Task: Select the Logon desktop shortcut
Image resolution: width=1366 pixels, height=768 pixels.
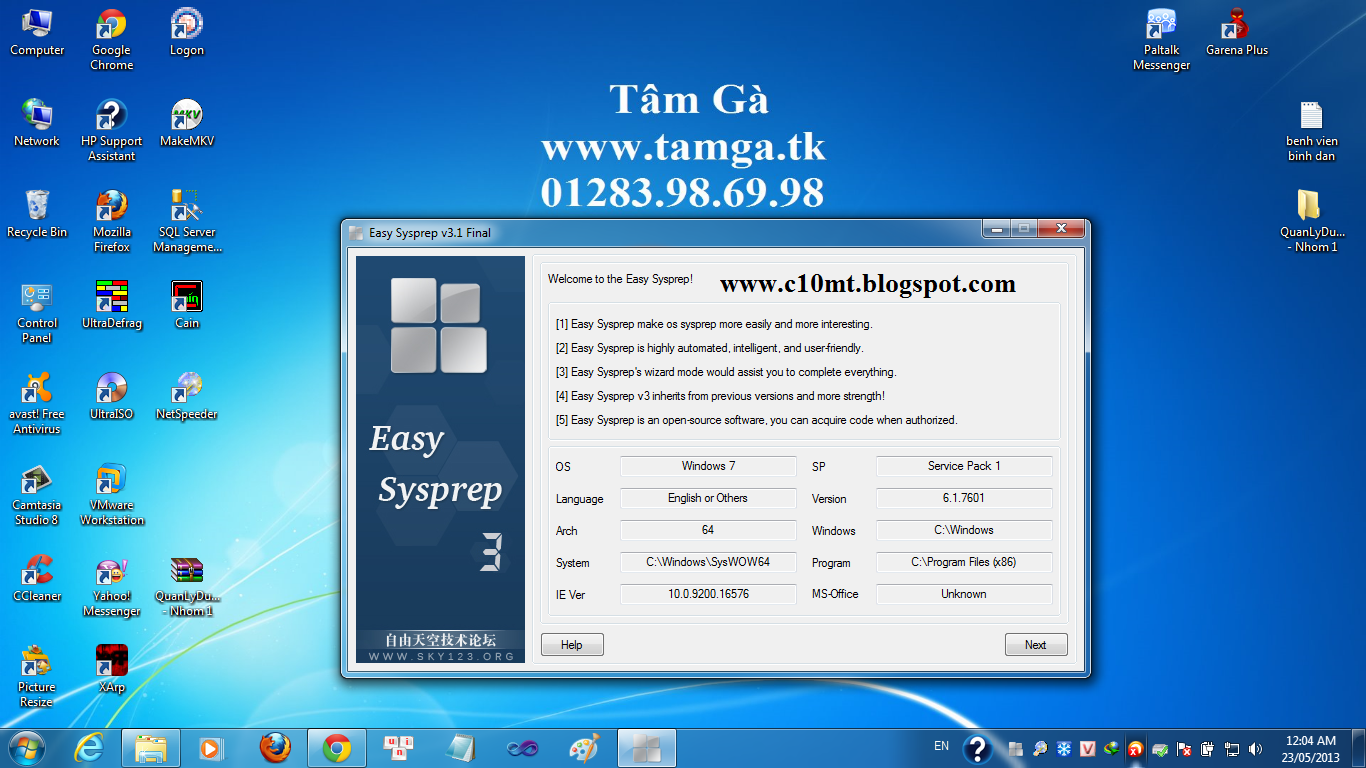Action: tap(186, 32)
